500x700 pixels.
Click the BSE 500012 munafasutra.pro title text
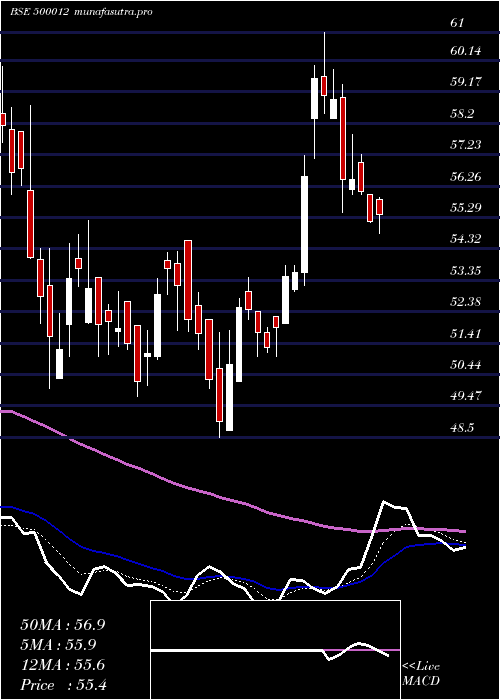(81, 12)
